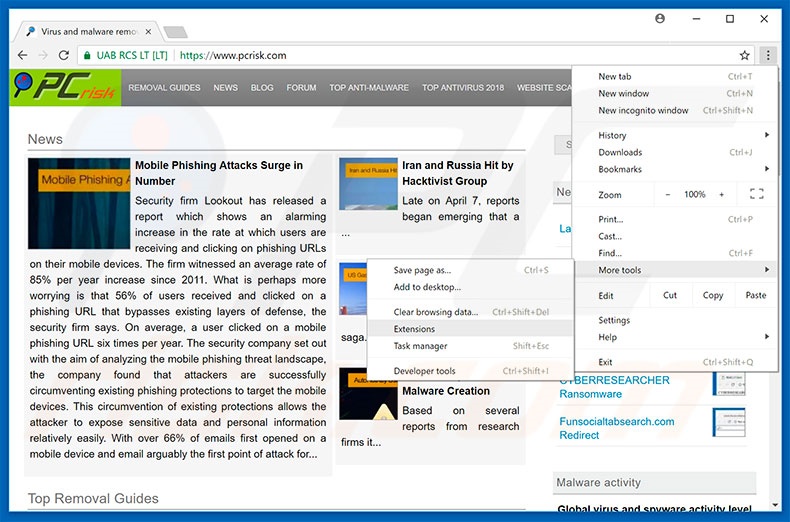Choose Find... in the menu

675,253
